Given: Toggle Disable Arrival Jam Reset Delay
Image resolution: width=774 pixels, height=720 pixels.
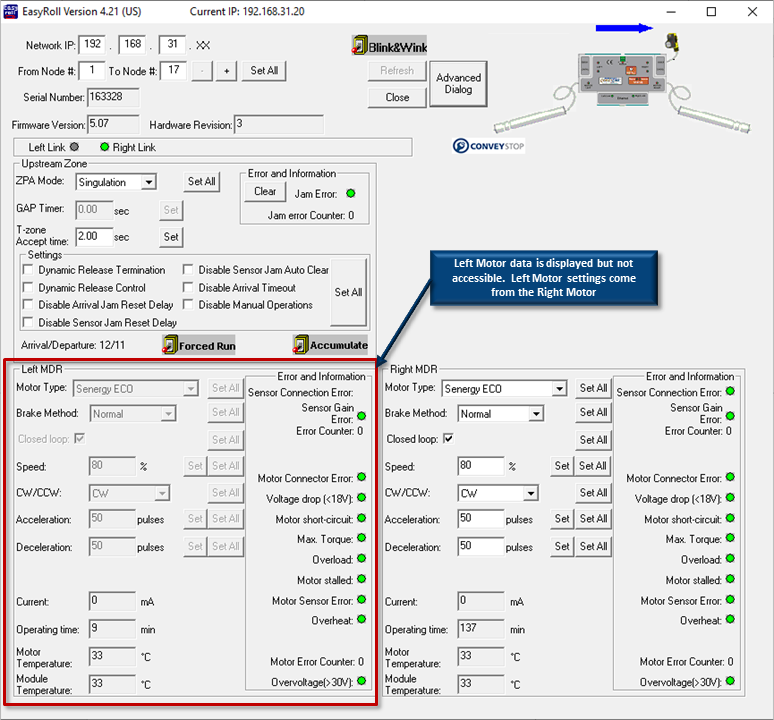Looking at the screenshot, I should click(x=28, y=304).
